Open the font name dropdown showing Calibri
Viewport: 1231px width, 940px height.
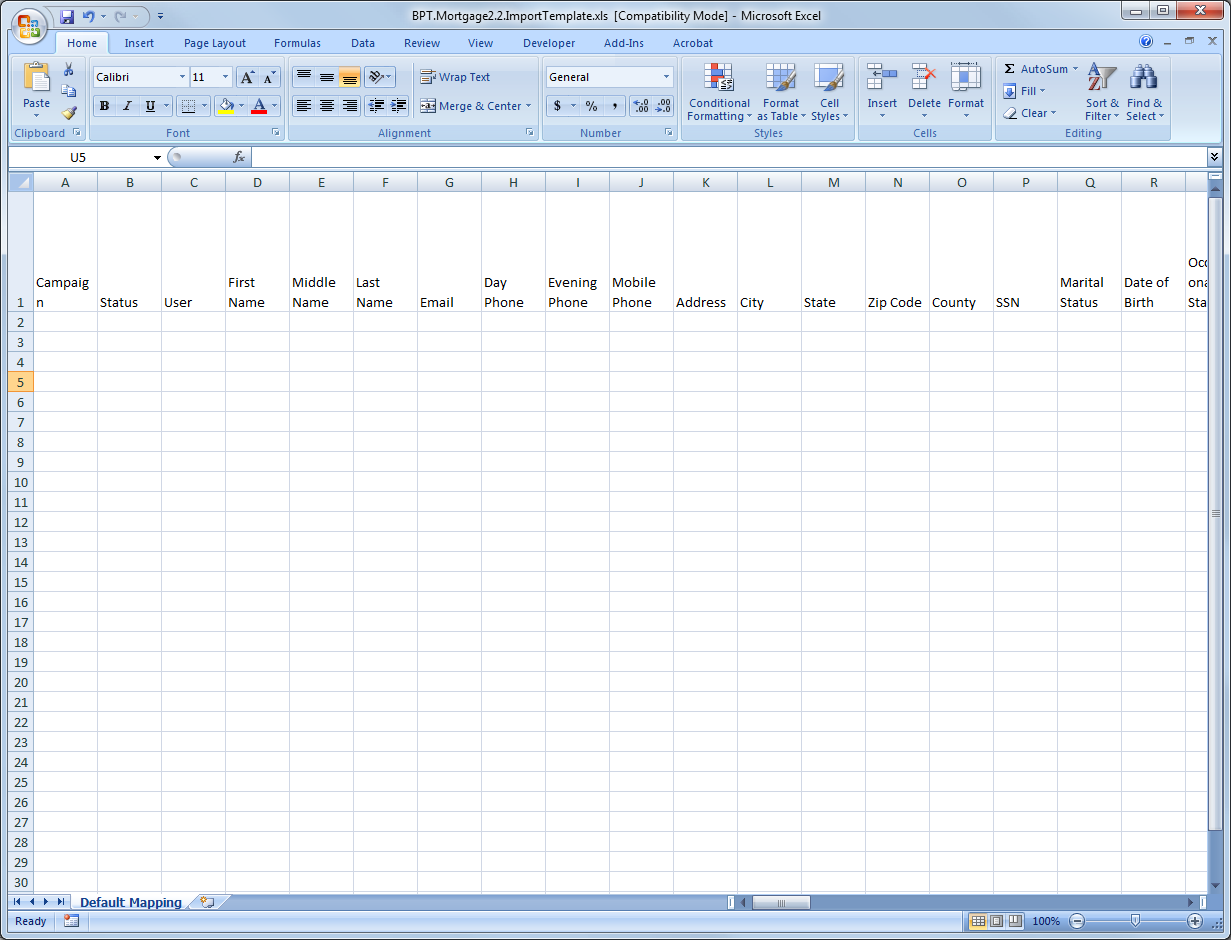tap(182, 77)
